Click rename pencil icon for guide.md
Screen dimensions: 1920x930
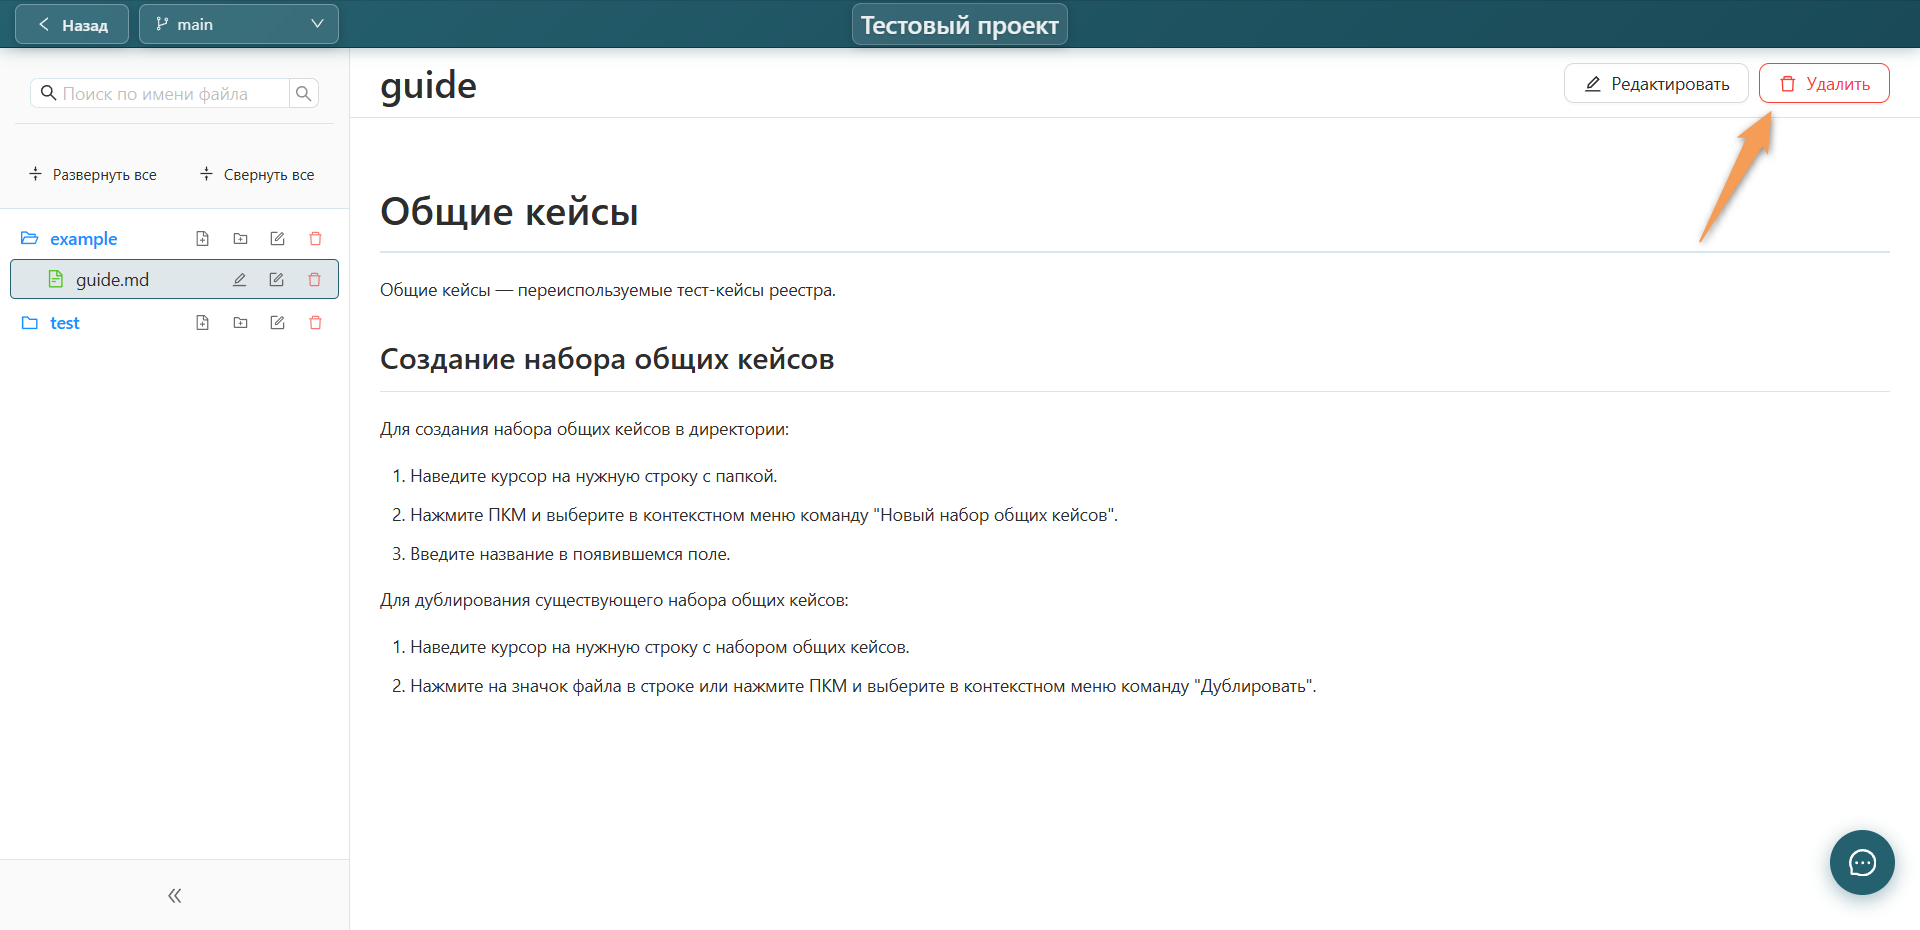239,280
